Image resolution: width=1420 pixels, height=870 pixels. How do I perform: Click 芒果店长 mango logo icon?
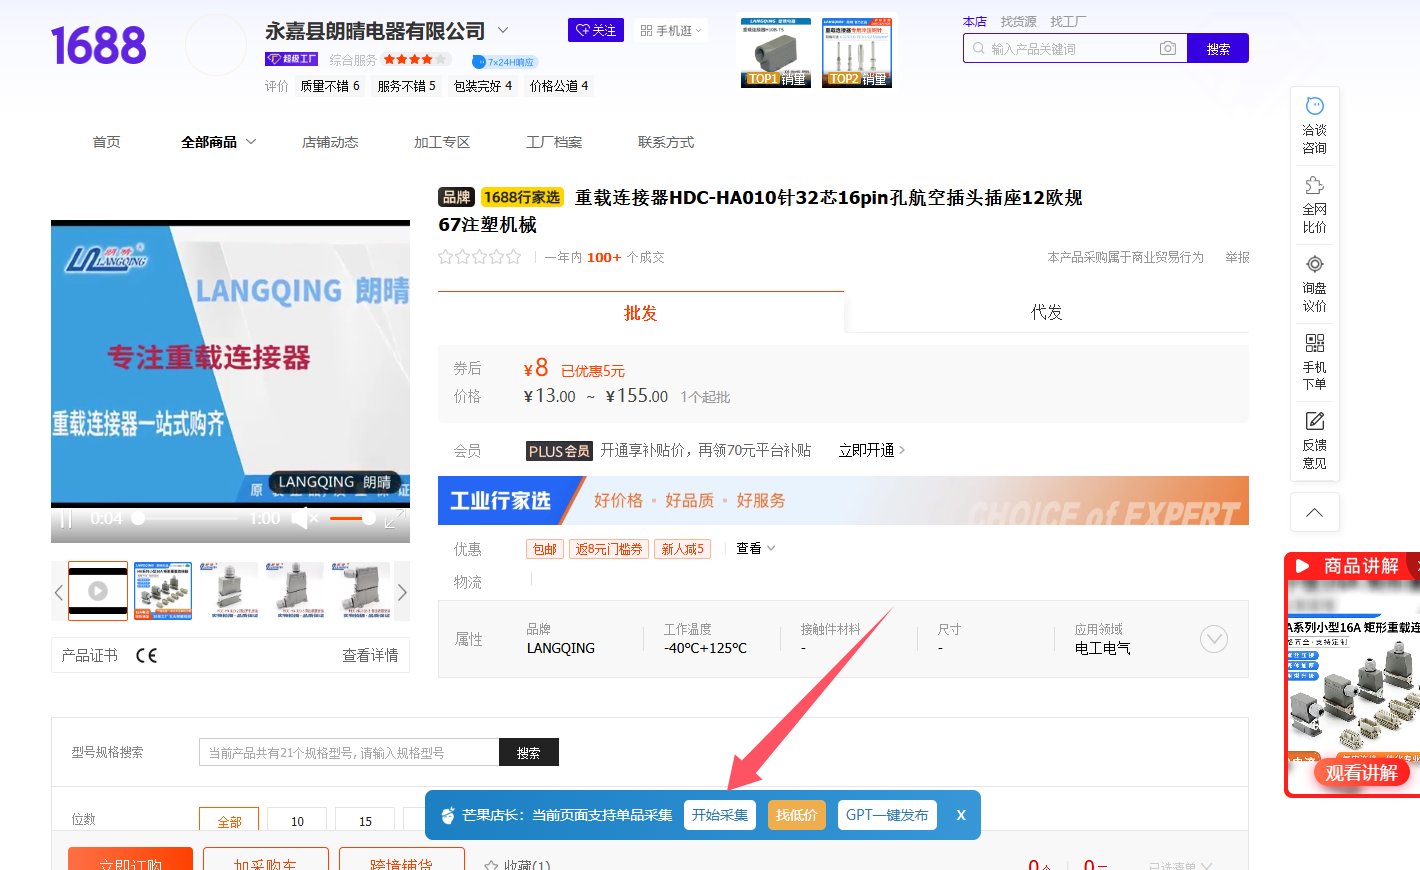tap(448, 815)
